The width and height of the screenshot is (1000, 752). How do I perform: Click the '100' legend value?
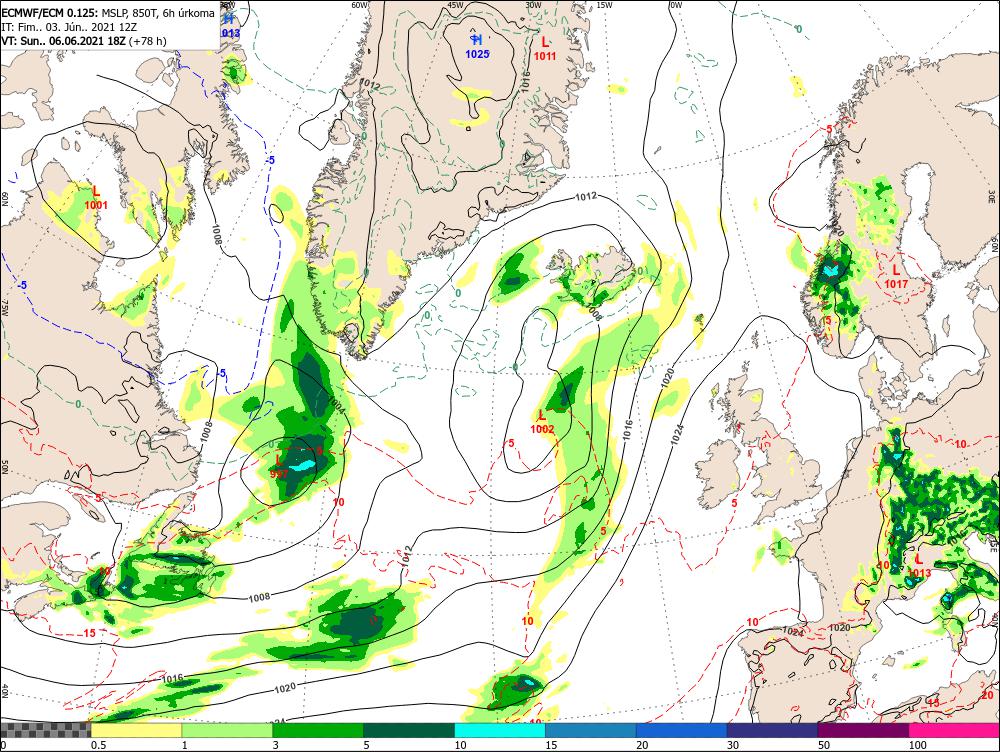point(917,745)
